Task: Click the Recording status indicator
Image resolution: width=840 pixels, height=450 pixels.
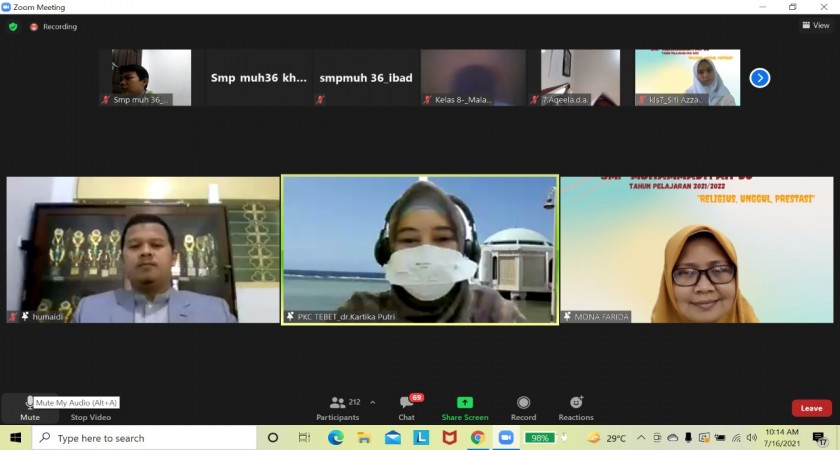Action: click(54, 26)
